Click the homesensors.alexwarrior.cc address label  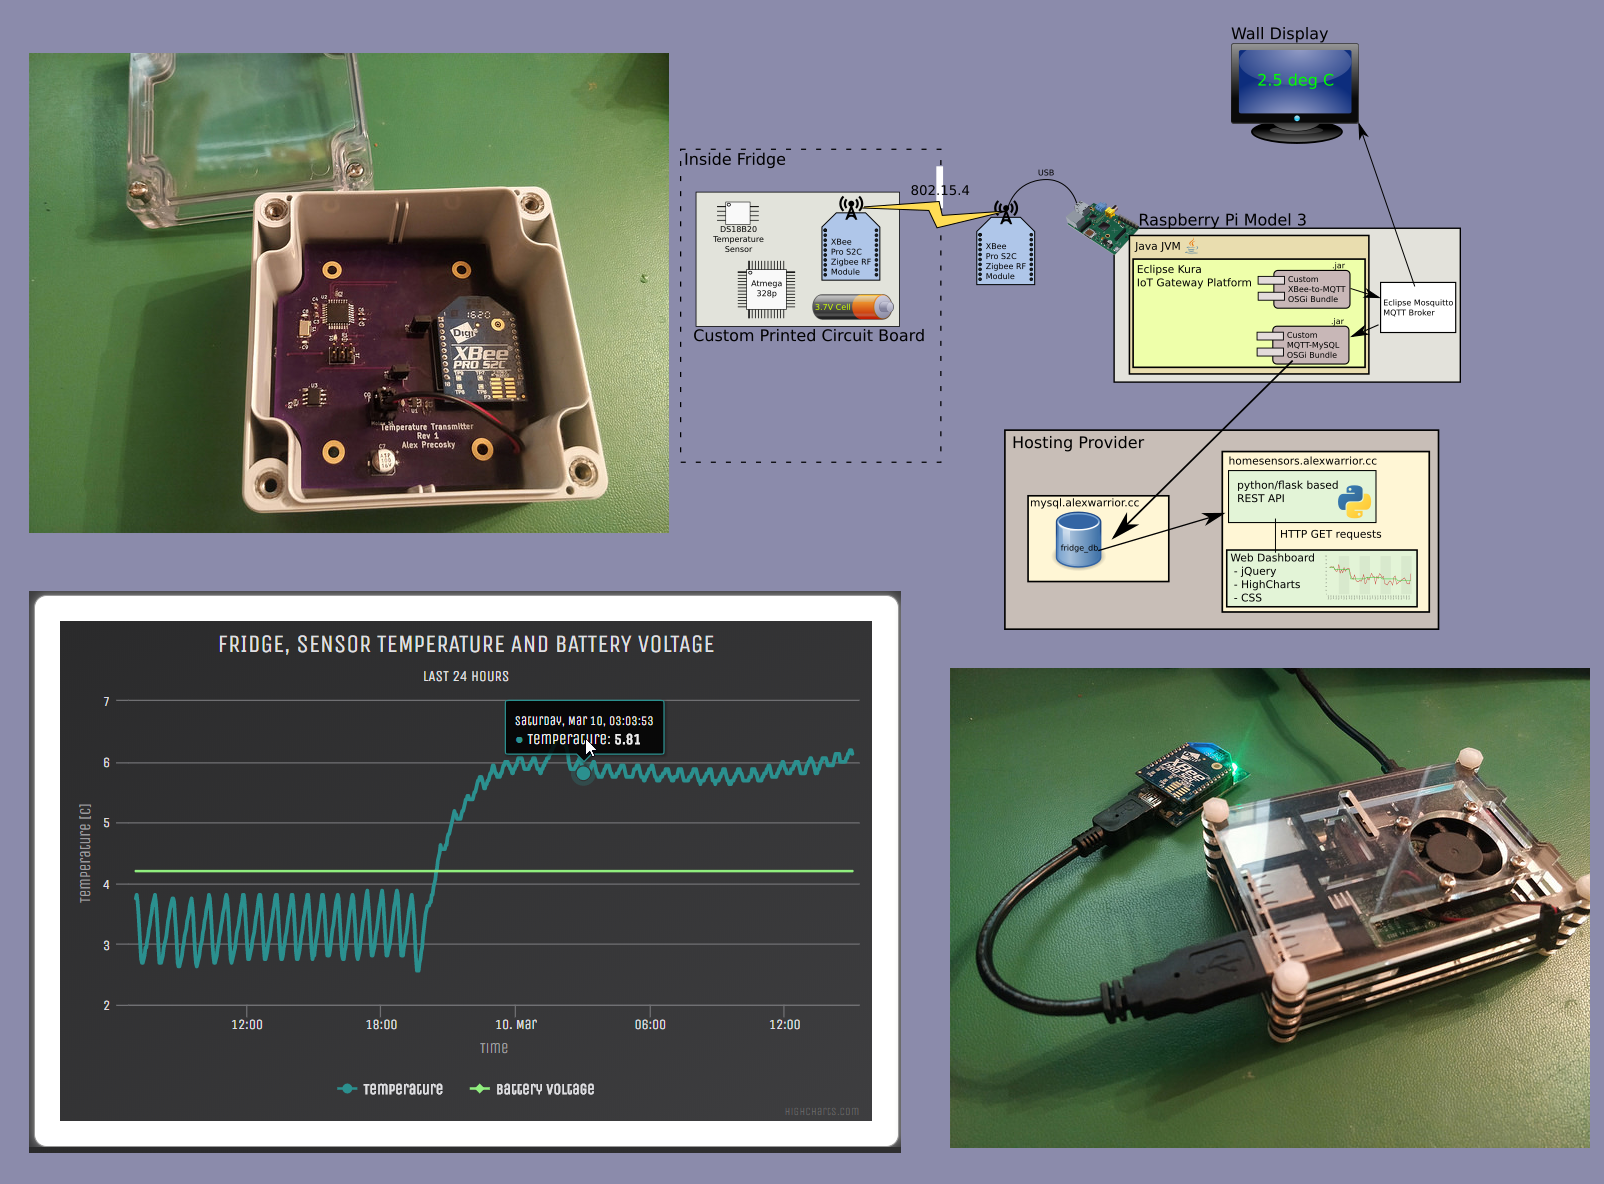(x=1302, y=461)
